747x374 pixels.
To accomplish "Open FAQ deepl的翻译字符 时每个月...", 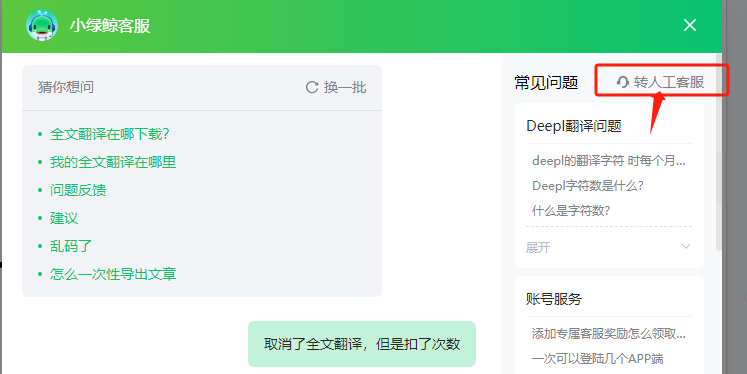I will coord(608,161).
